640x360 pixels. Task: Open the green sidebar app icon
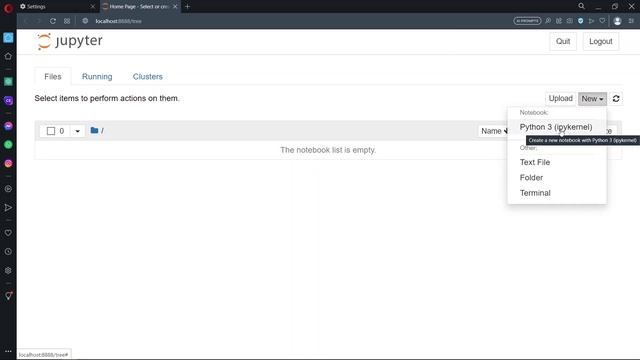coord(8,82)
